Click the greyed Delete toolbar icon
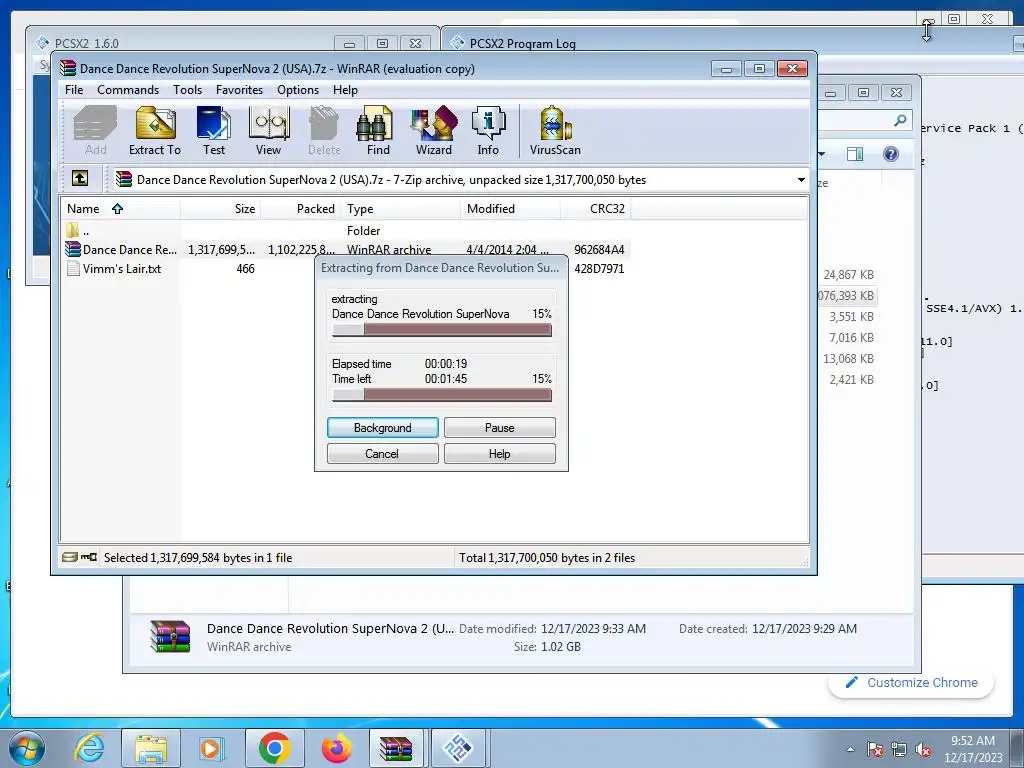 (324, 131)
